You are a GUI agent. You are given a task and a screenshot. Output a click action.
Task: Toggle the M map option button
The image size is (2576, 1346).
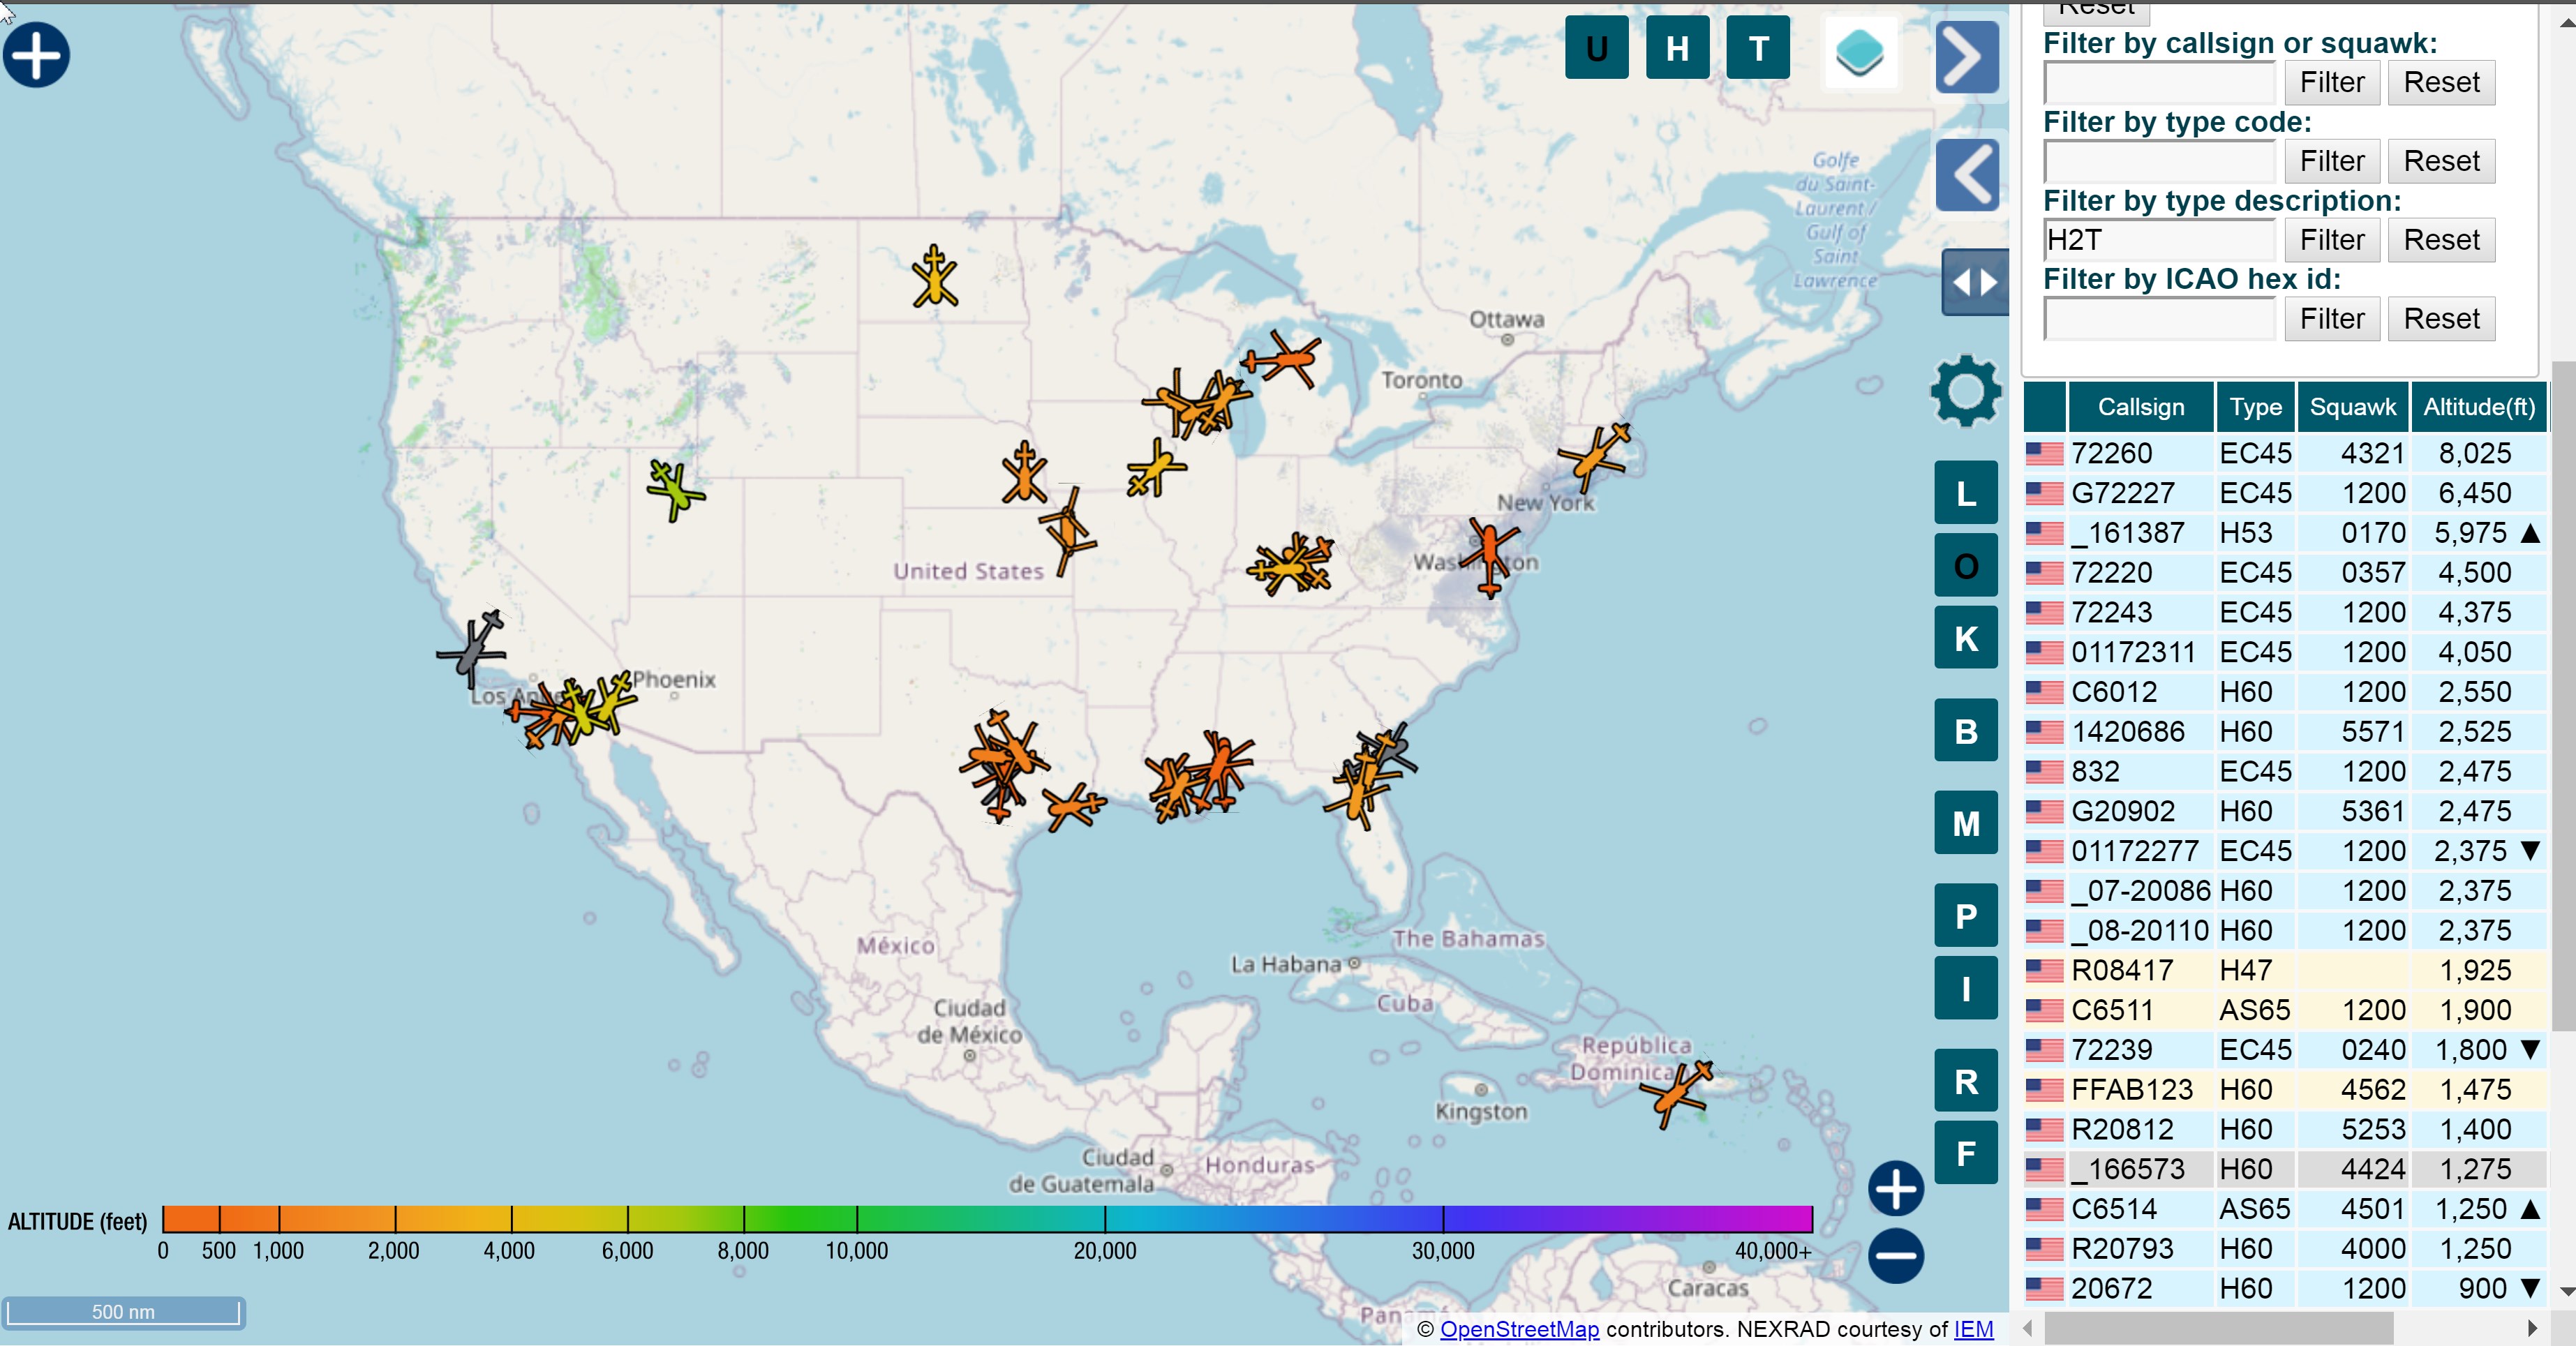(1965, 823)
